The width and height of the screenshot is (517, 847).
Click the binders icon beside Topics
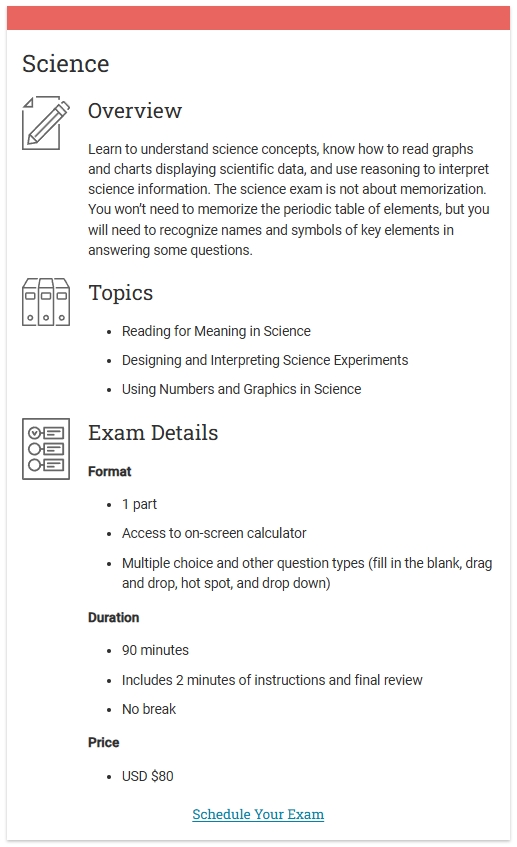(x=46, y=302)
